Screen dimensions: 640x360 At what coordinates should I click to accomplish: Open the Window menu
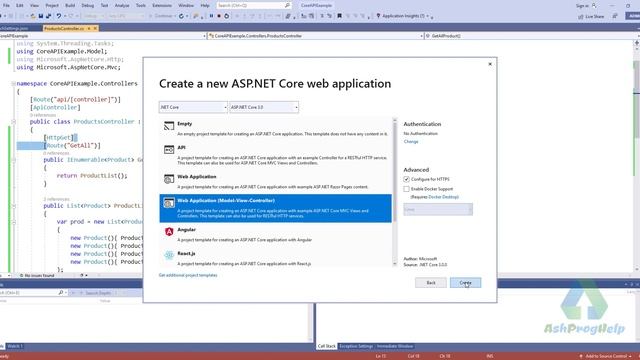point(186,6)
